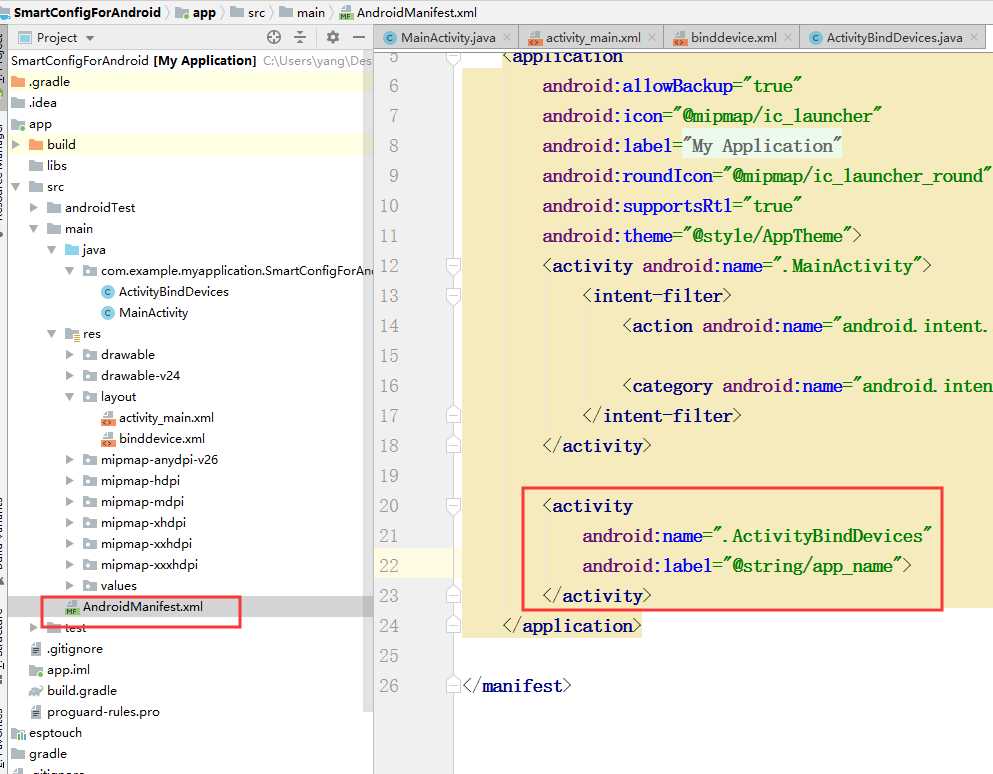Image resolution: width=993 pixels, height=774 pixels.
Task: Select binddevice.xml layout file icon
Action: pos(108,438)
